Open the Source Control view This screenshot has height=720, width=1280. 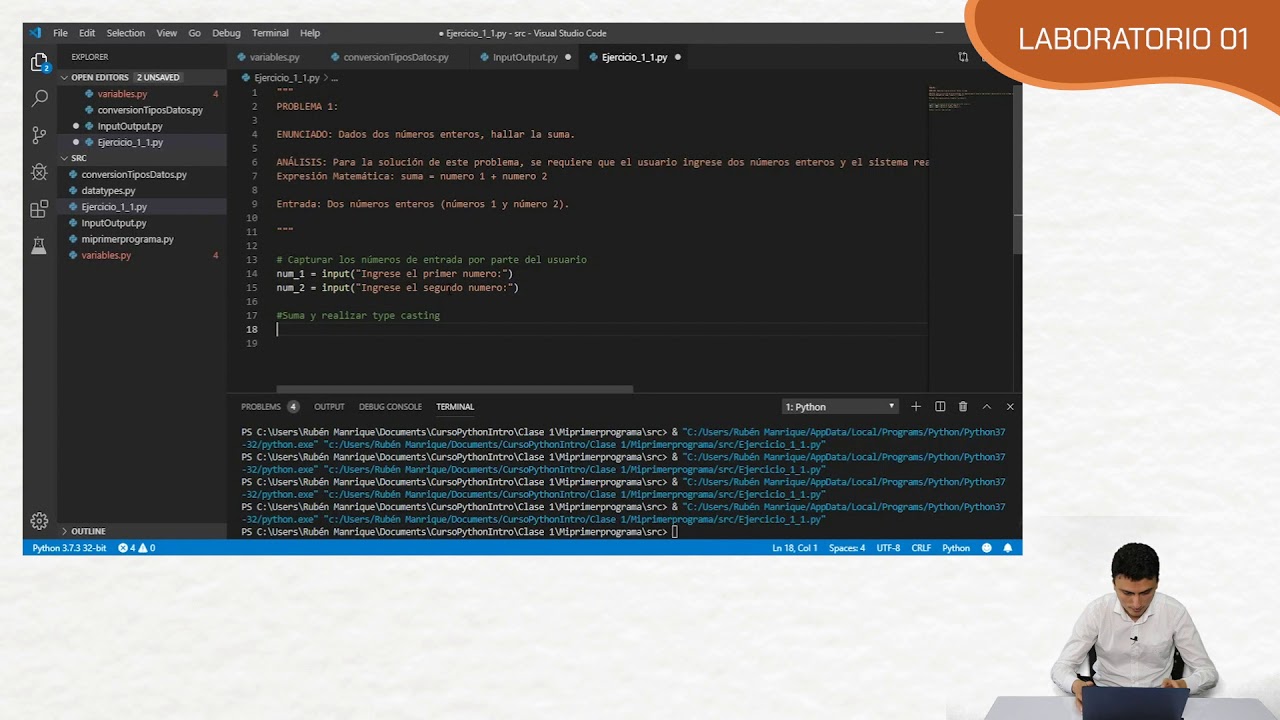[x=39, y=135]
